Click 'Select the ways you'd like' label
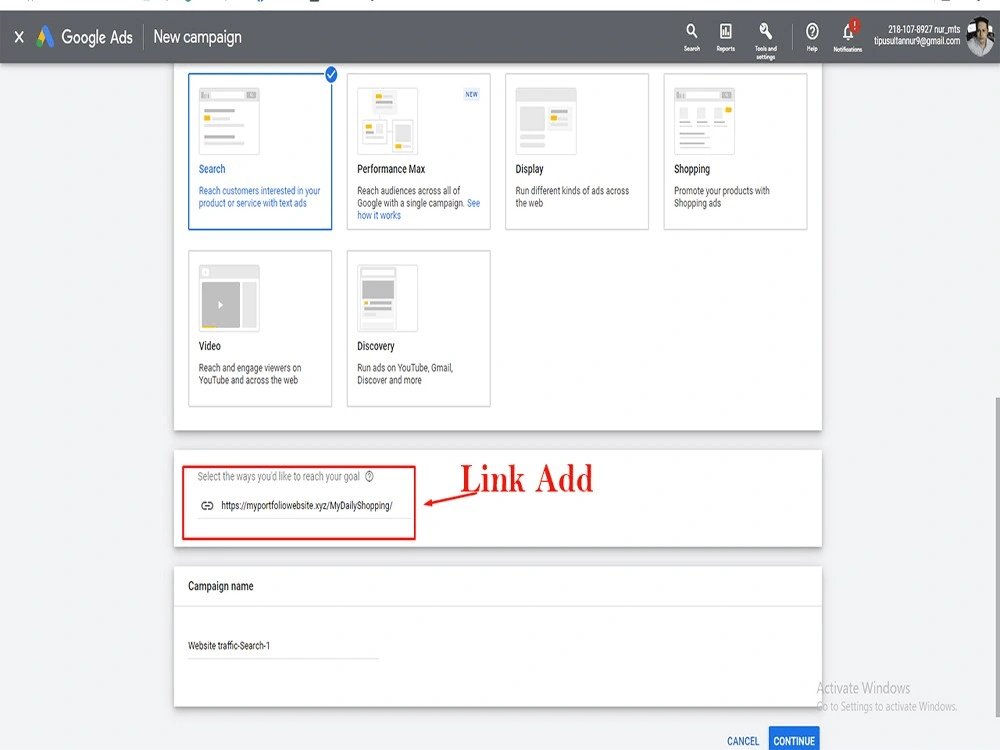Viewport: 1000px width, 750px height. (279, 476)
